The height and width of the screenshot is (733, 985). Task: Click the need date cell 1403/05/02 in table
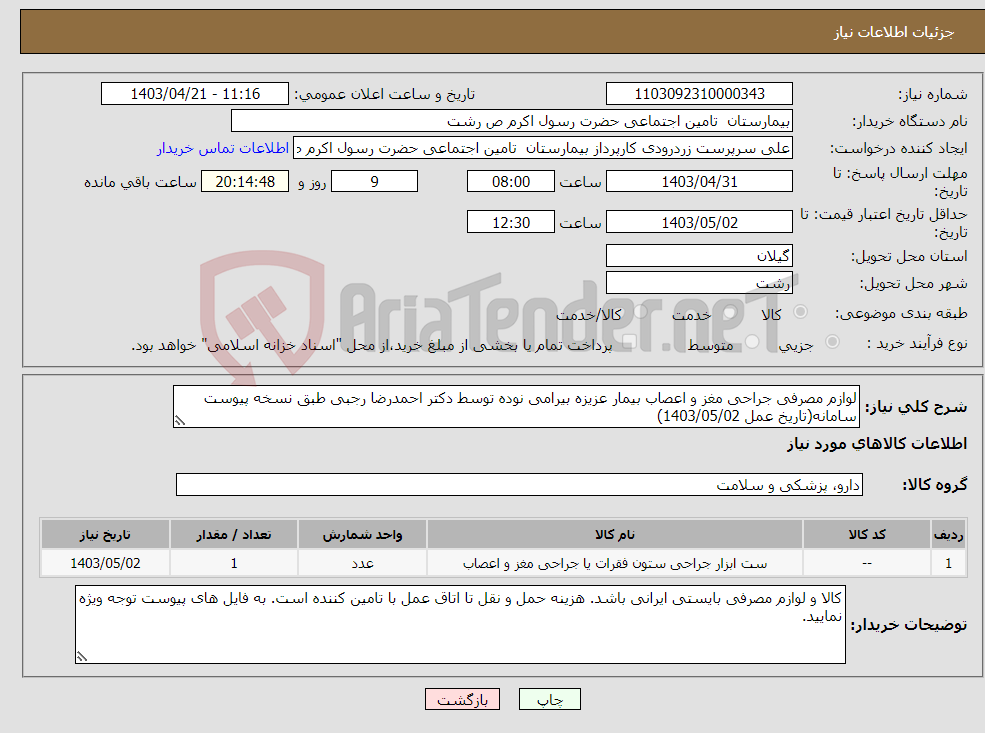[105, 563]
